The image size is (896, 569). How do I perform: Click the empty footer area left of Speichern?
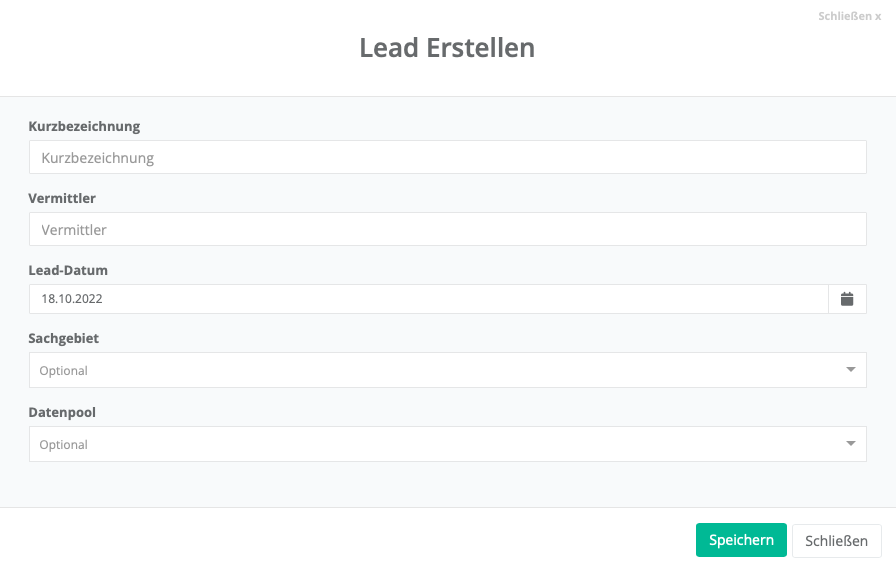[x=350, y=540]
